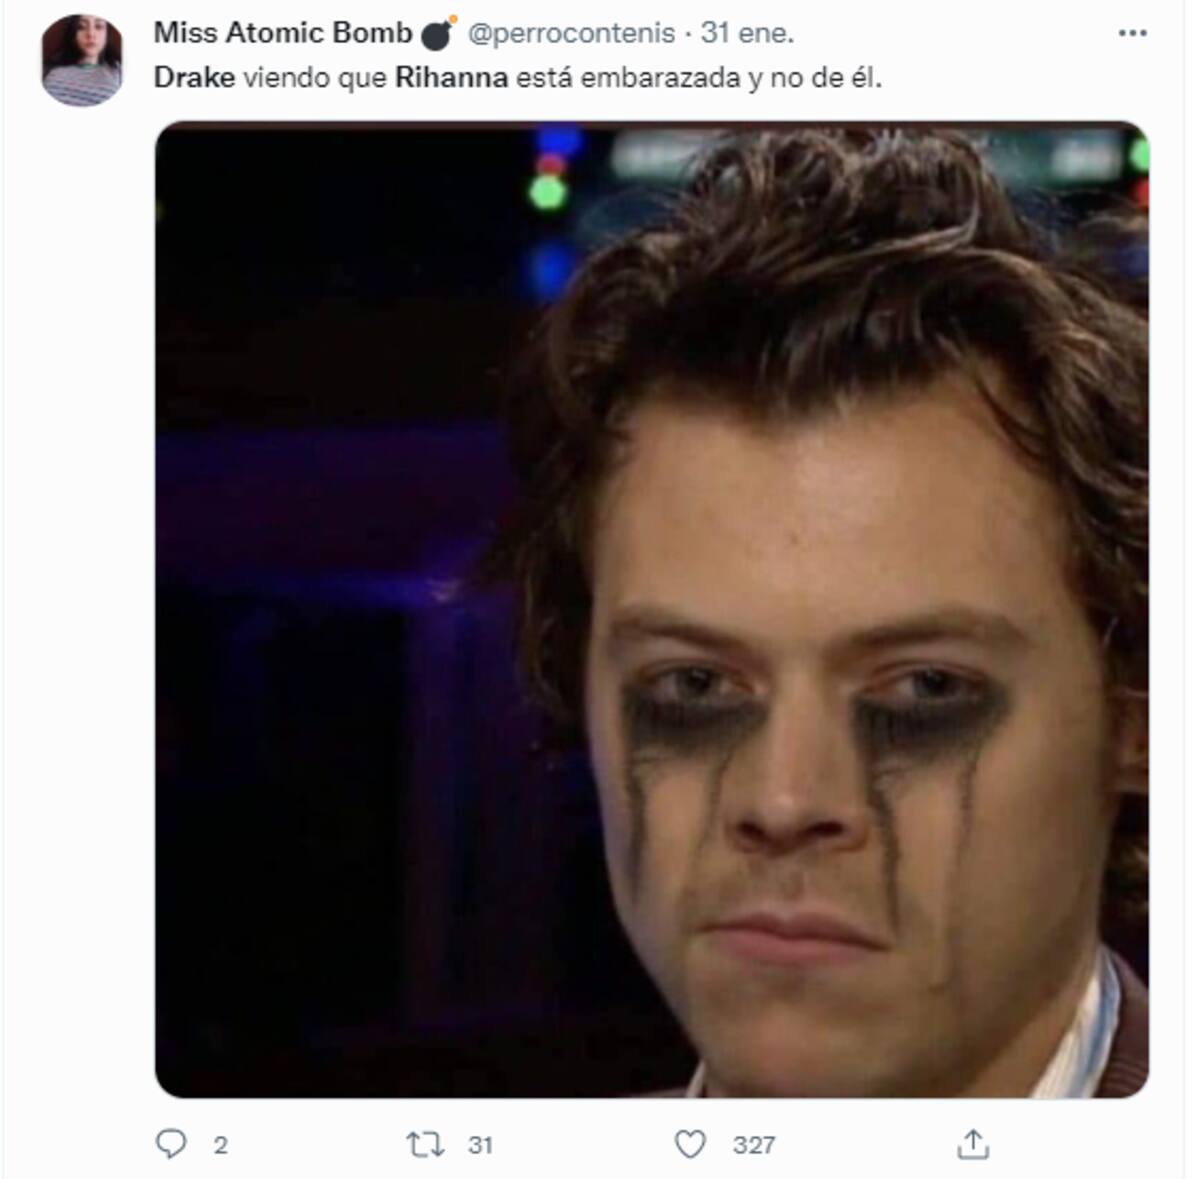Retweet this post using the arrows icon
Viewport: 1200px width, 1179px height.
pos(425,1144)
